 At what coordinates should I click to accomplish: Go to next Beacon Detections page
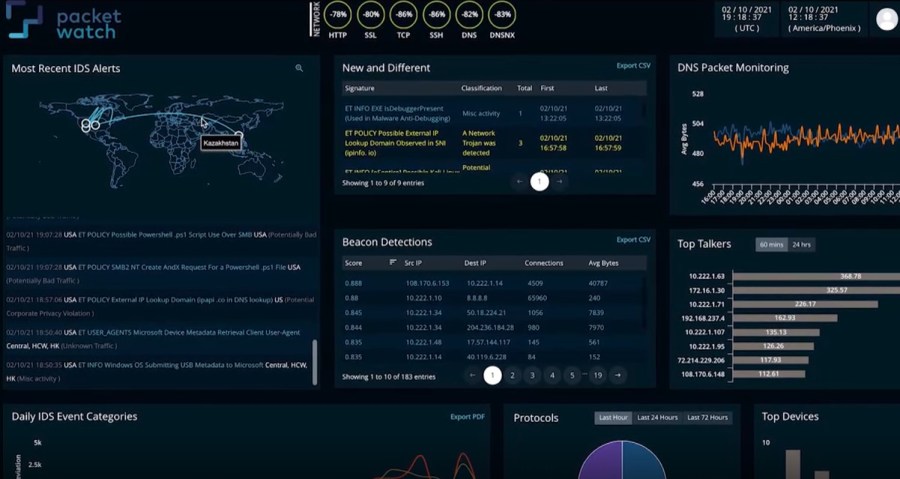point(618,375)
